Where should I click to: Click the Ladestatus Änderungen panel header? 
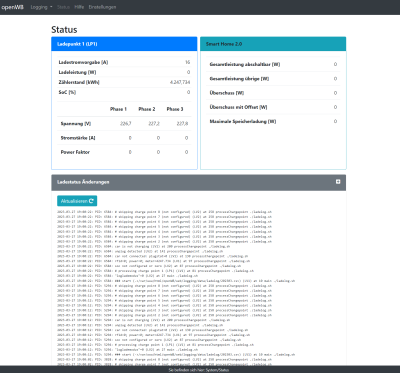tap(199, 182)
